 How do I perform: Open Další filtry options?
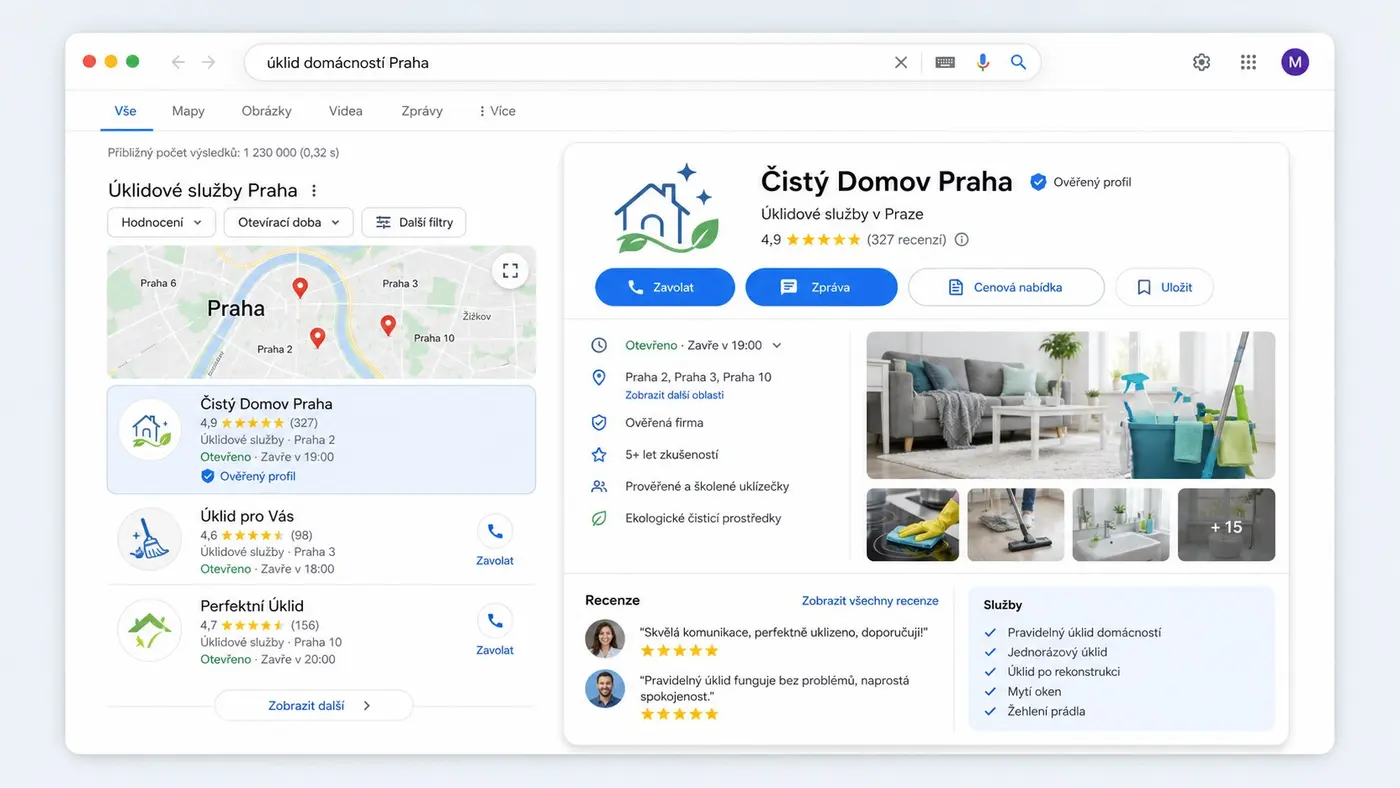414,222
